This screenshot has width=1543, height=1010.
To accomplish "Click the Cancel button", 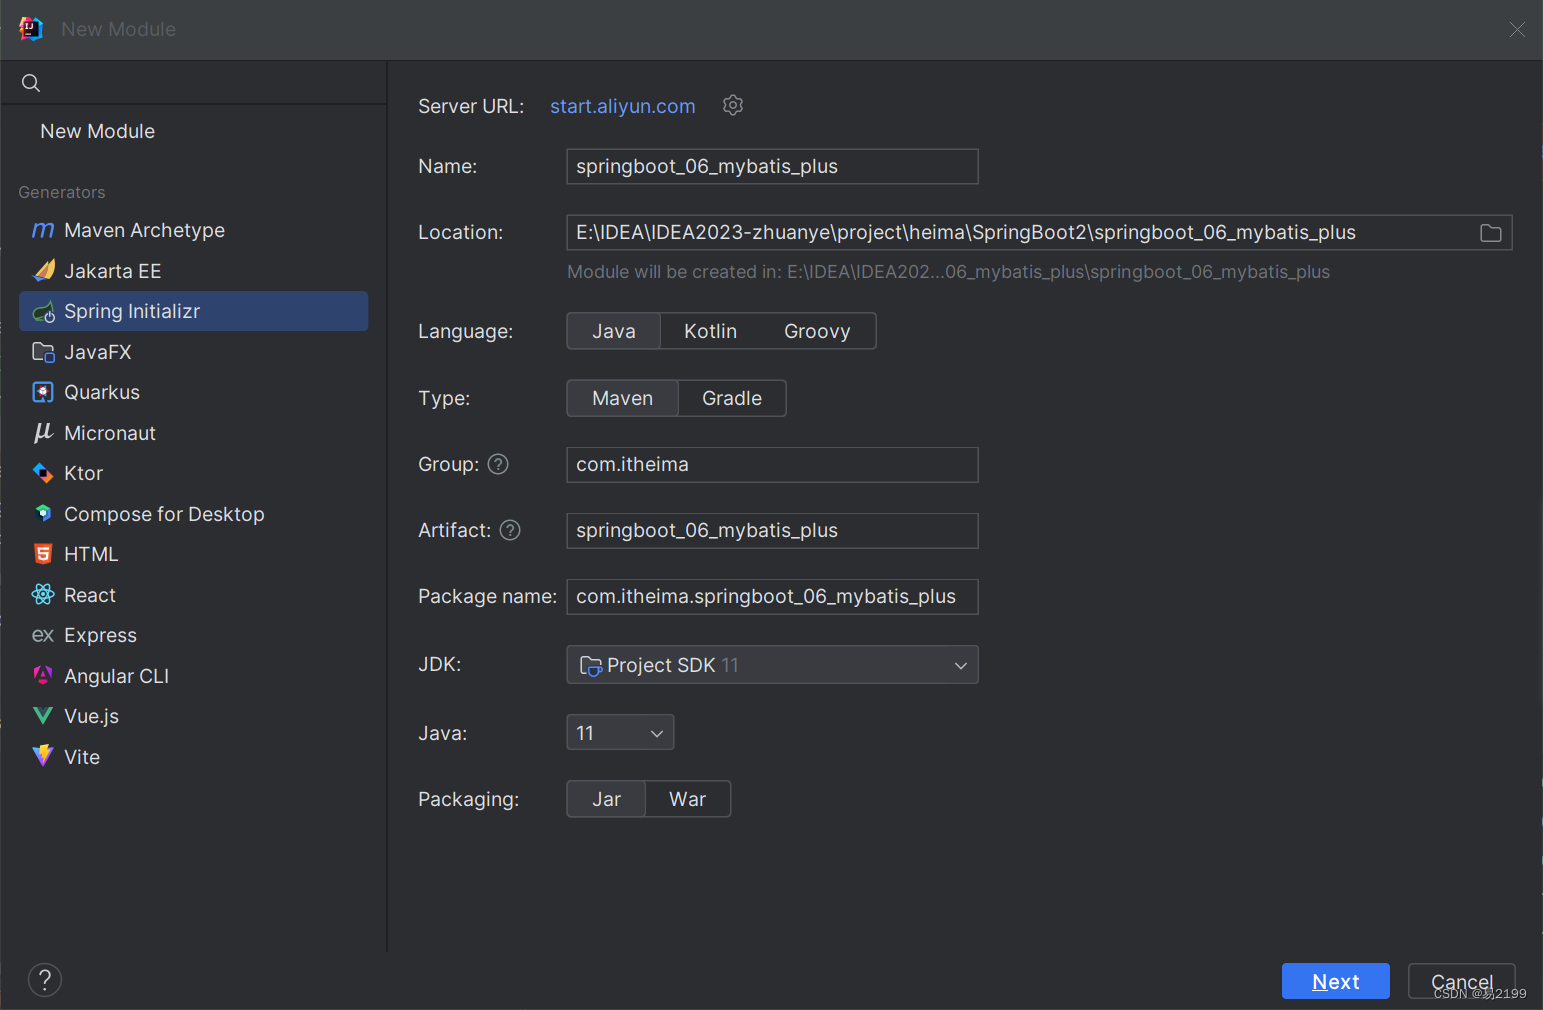I will point(1462,982).
